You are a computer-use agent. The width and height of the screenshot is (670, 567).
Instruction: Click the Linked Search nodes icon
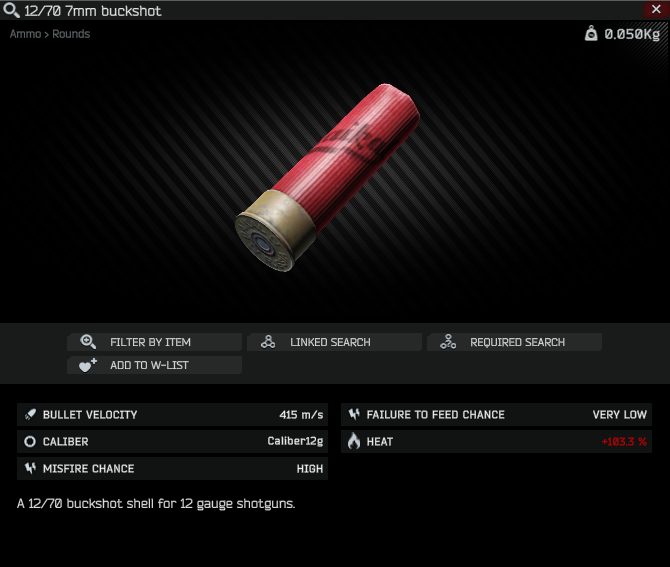click(268, 342)
